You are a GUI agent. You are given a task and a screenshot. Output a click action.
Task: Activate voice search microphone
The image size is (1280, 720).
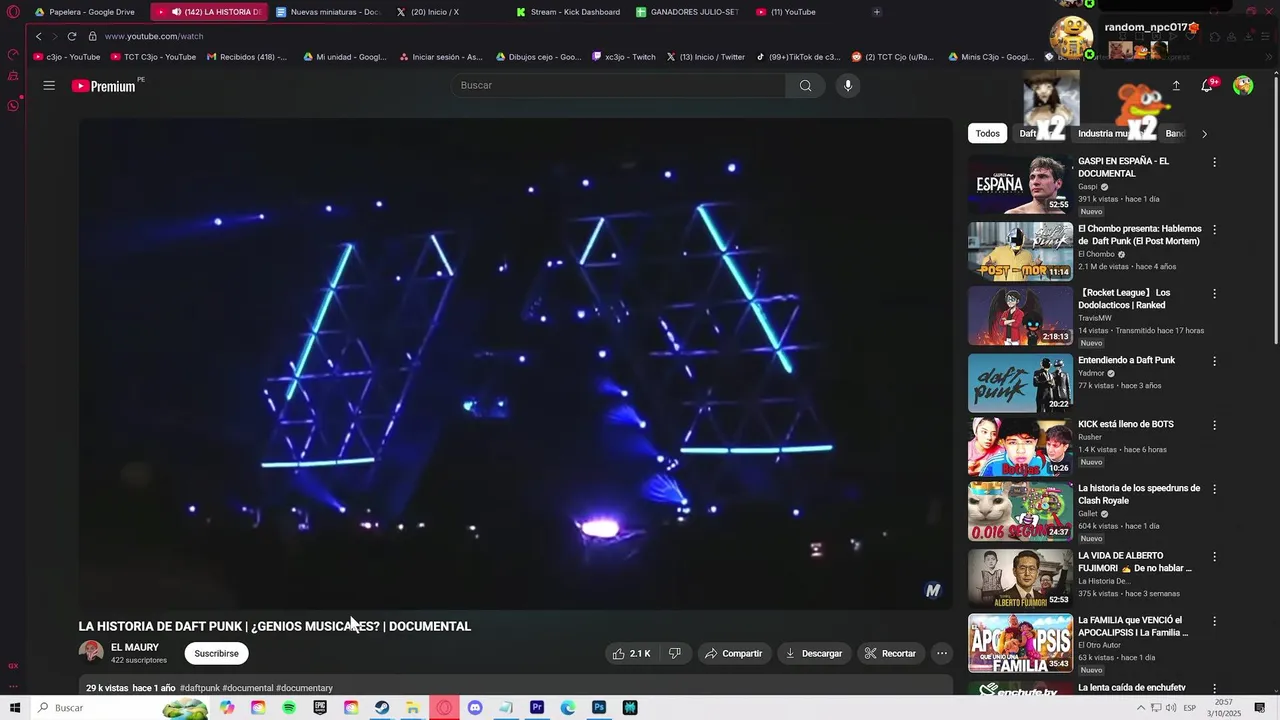point(848,86)
